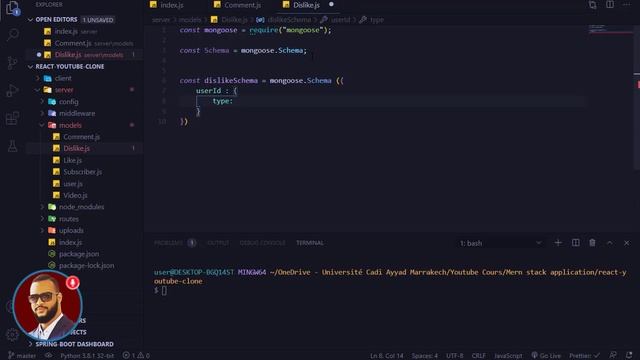Kill terminal with trash icon
The image size is (640, 360).
(592, 243)
